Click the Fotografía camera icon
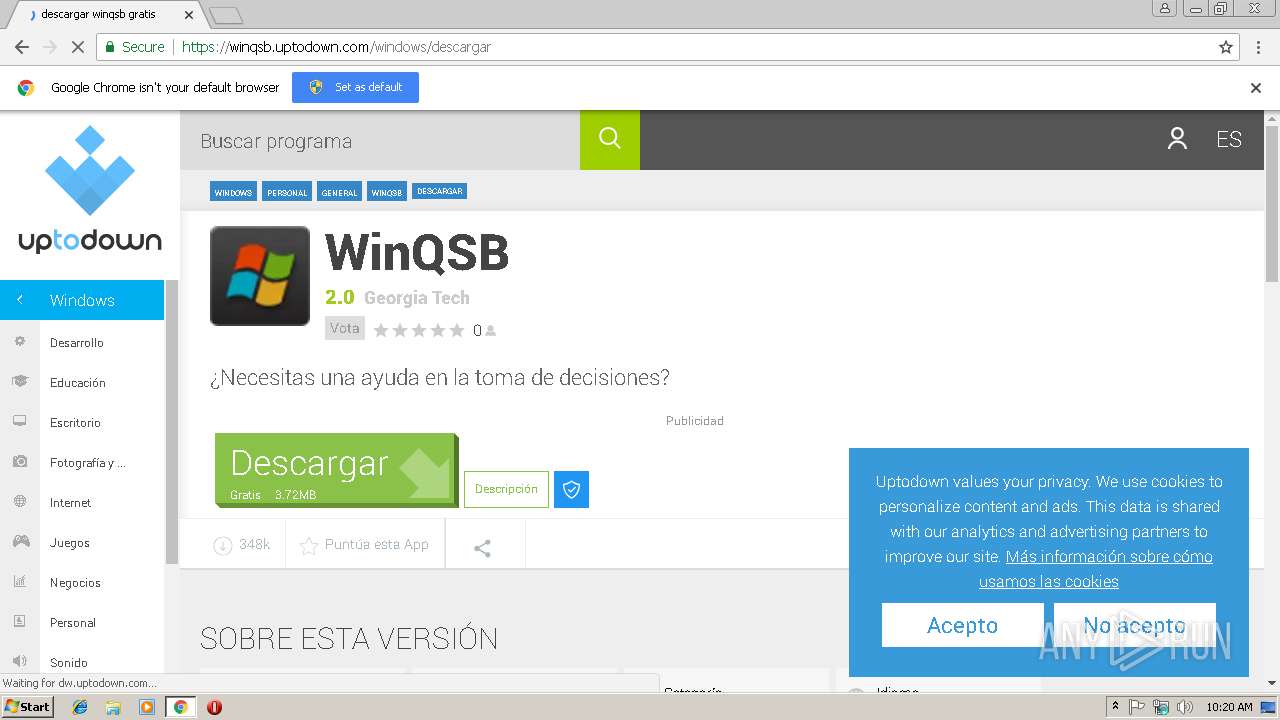This screenshot has width=1280, height=720. point(19,461)
